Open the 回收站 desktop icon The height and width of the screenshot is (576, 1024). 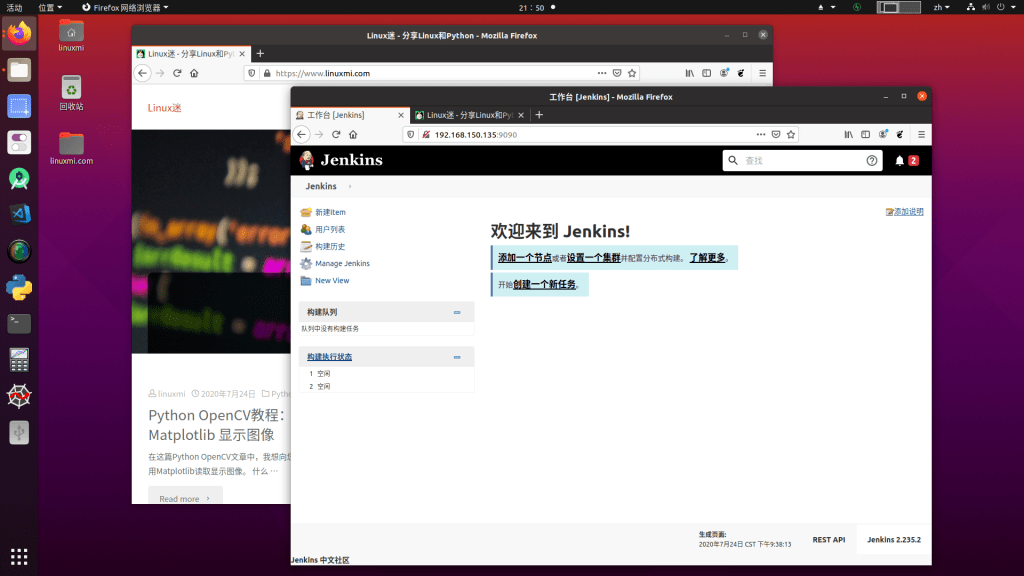71,93
